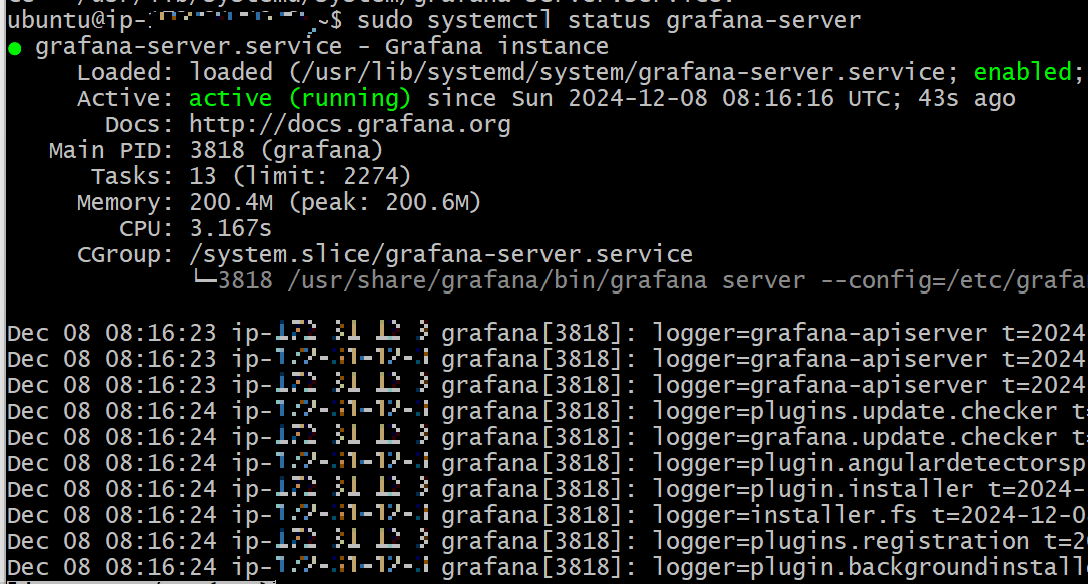1088x584 pixels.
Task: Click the '3.167s' CPU time value
Action: click(230, 228)
